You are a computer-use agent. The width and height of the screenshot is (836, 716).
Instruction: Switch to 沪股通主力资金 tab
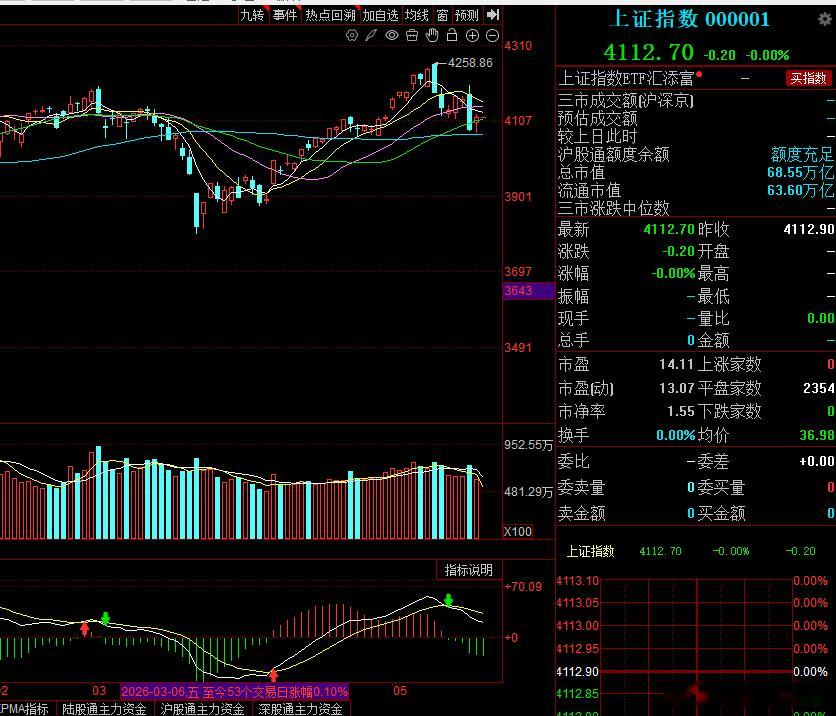click(x=202, y=709)
